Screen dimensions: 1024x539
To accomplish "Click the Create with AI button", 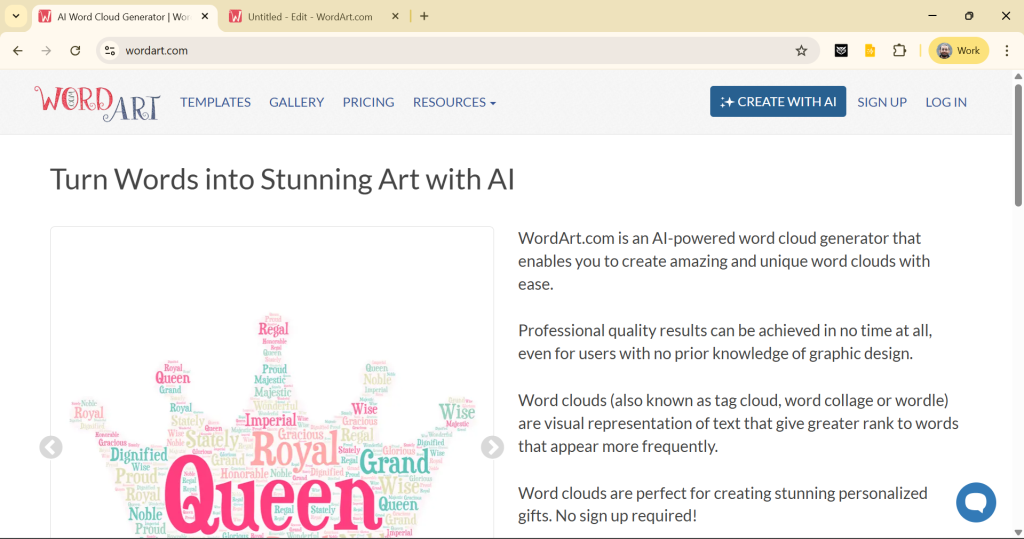I will tap(777, 102).
